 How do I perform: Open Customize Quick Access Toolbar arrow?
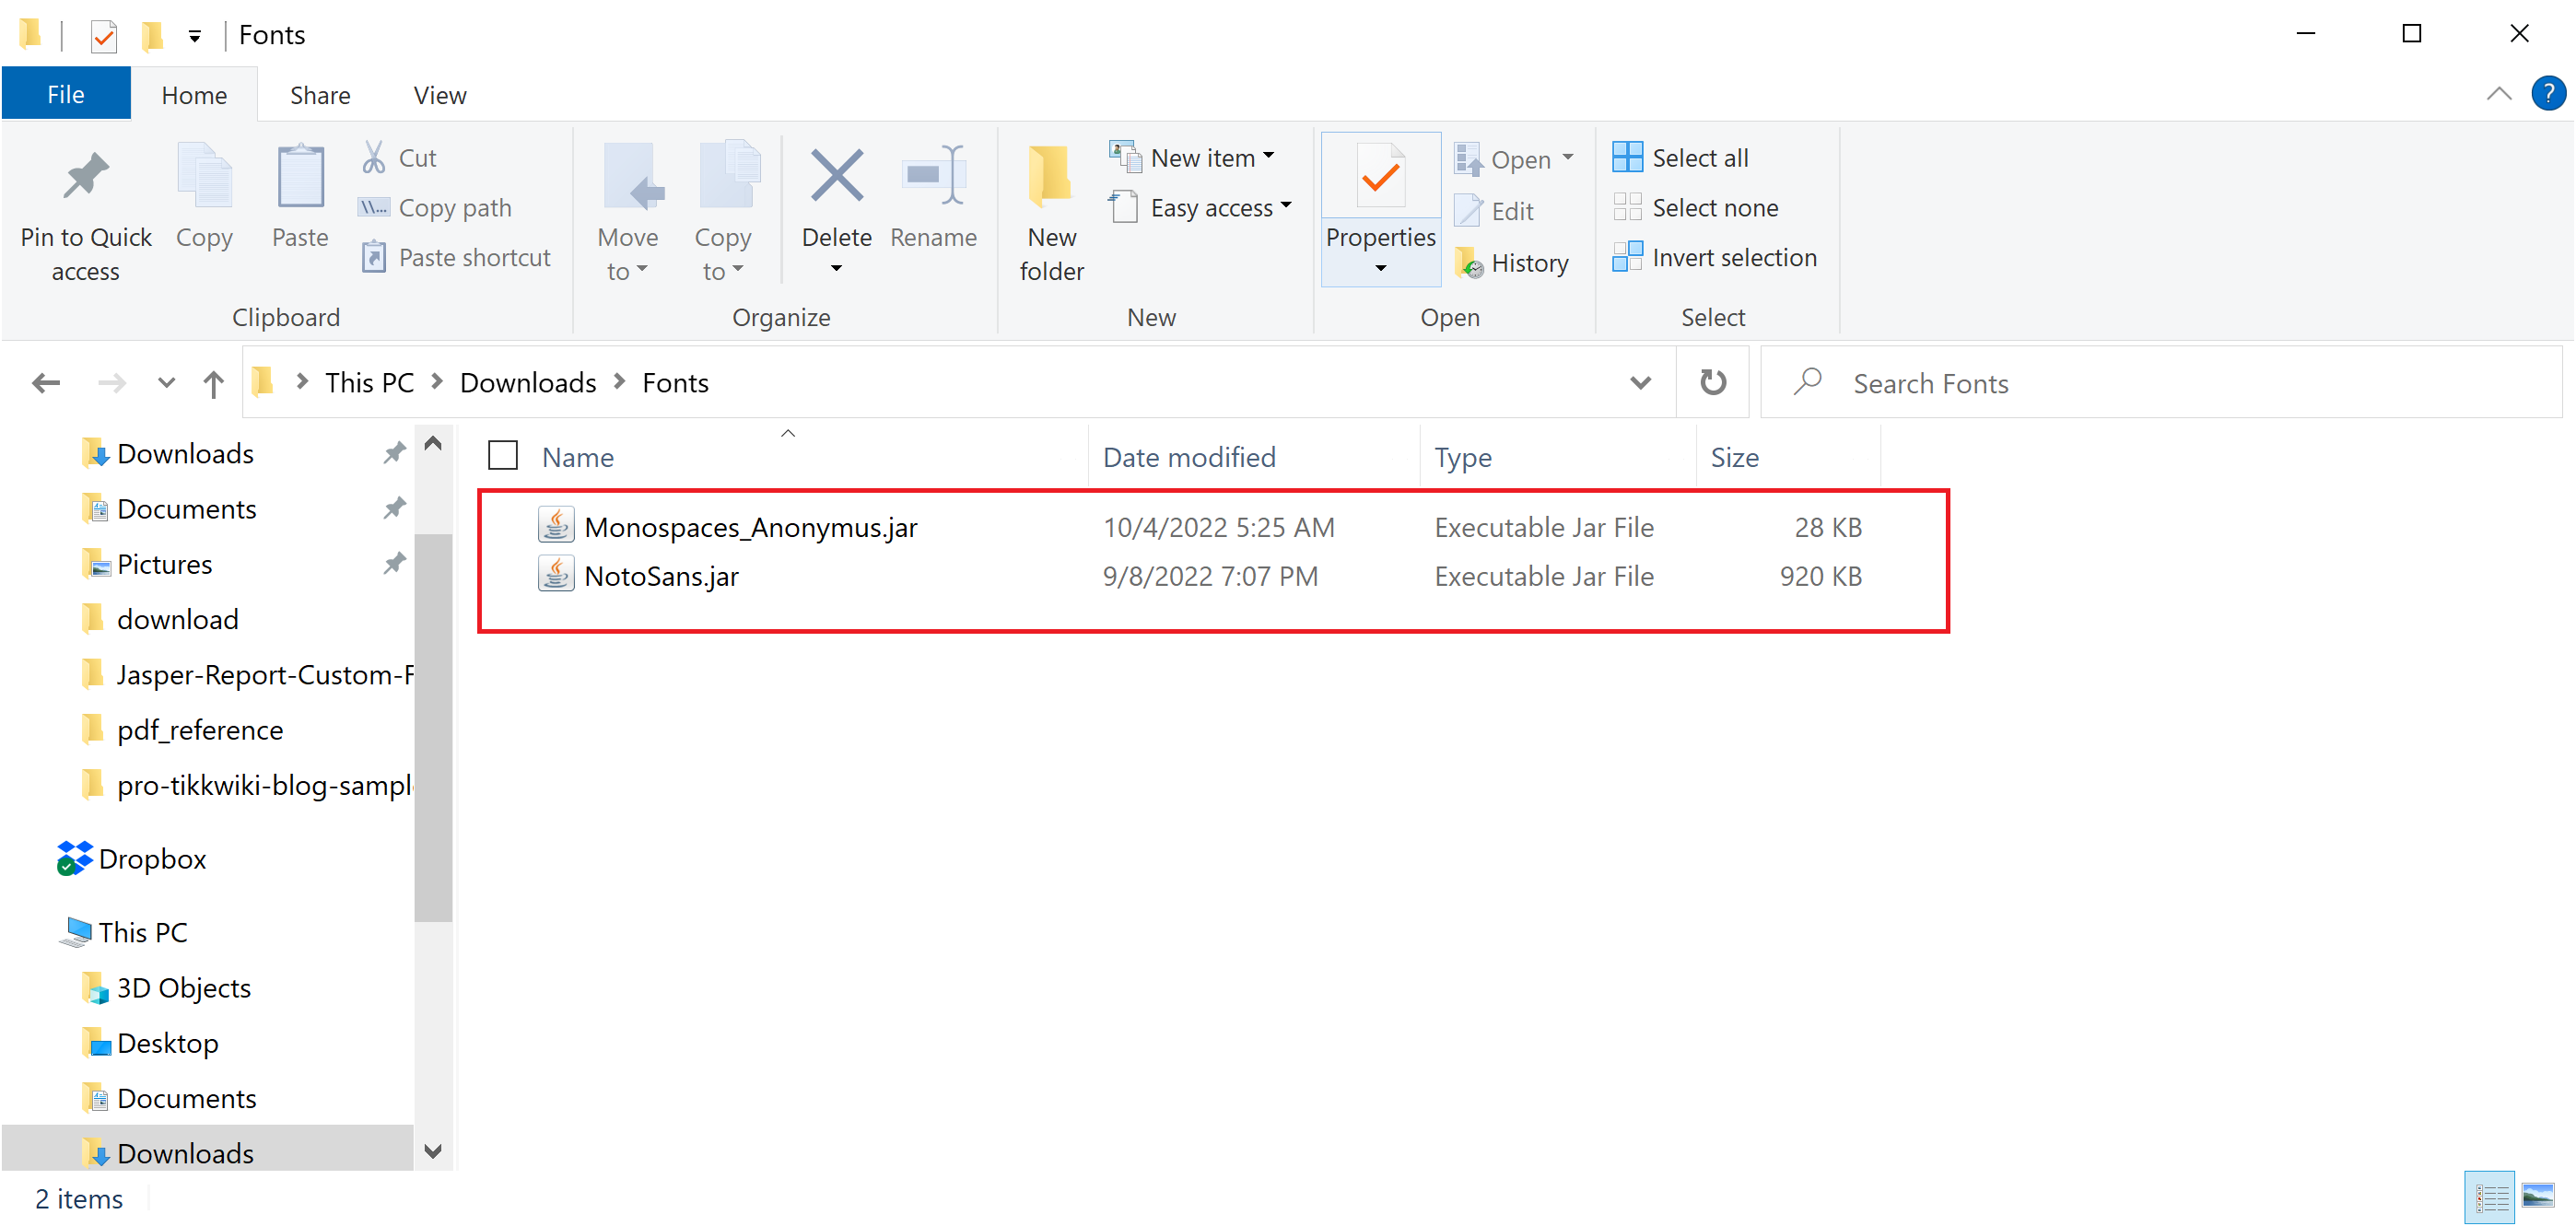coord(195,37)
